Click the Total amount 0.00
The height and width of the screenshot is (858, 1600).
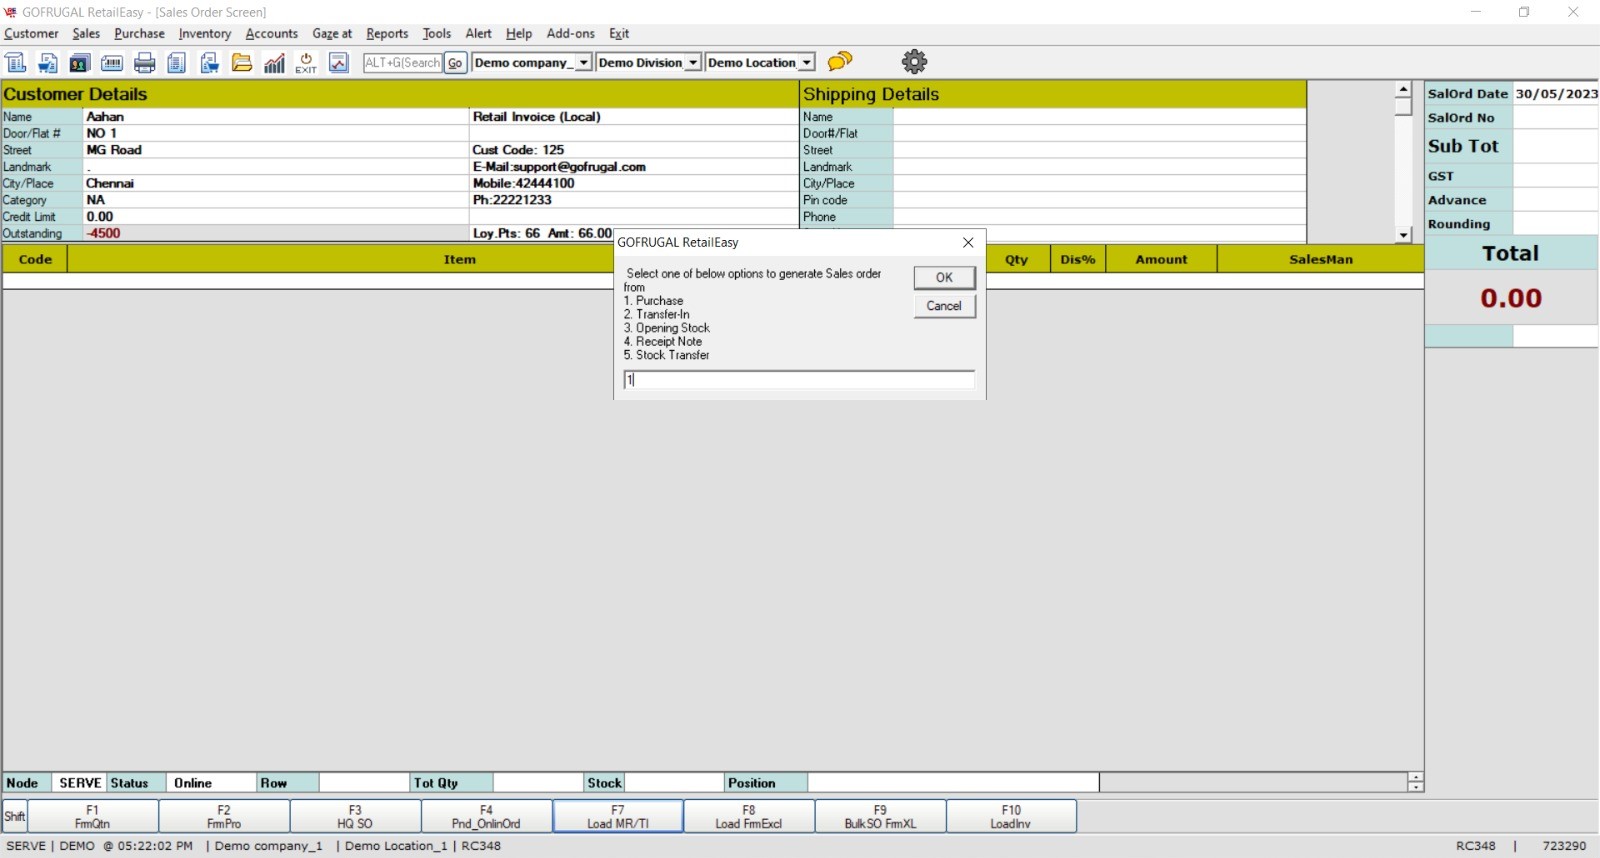(x=1511, y=298)
